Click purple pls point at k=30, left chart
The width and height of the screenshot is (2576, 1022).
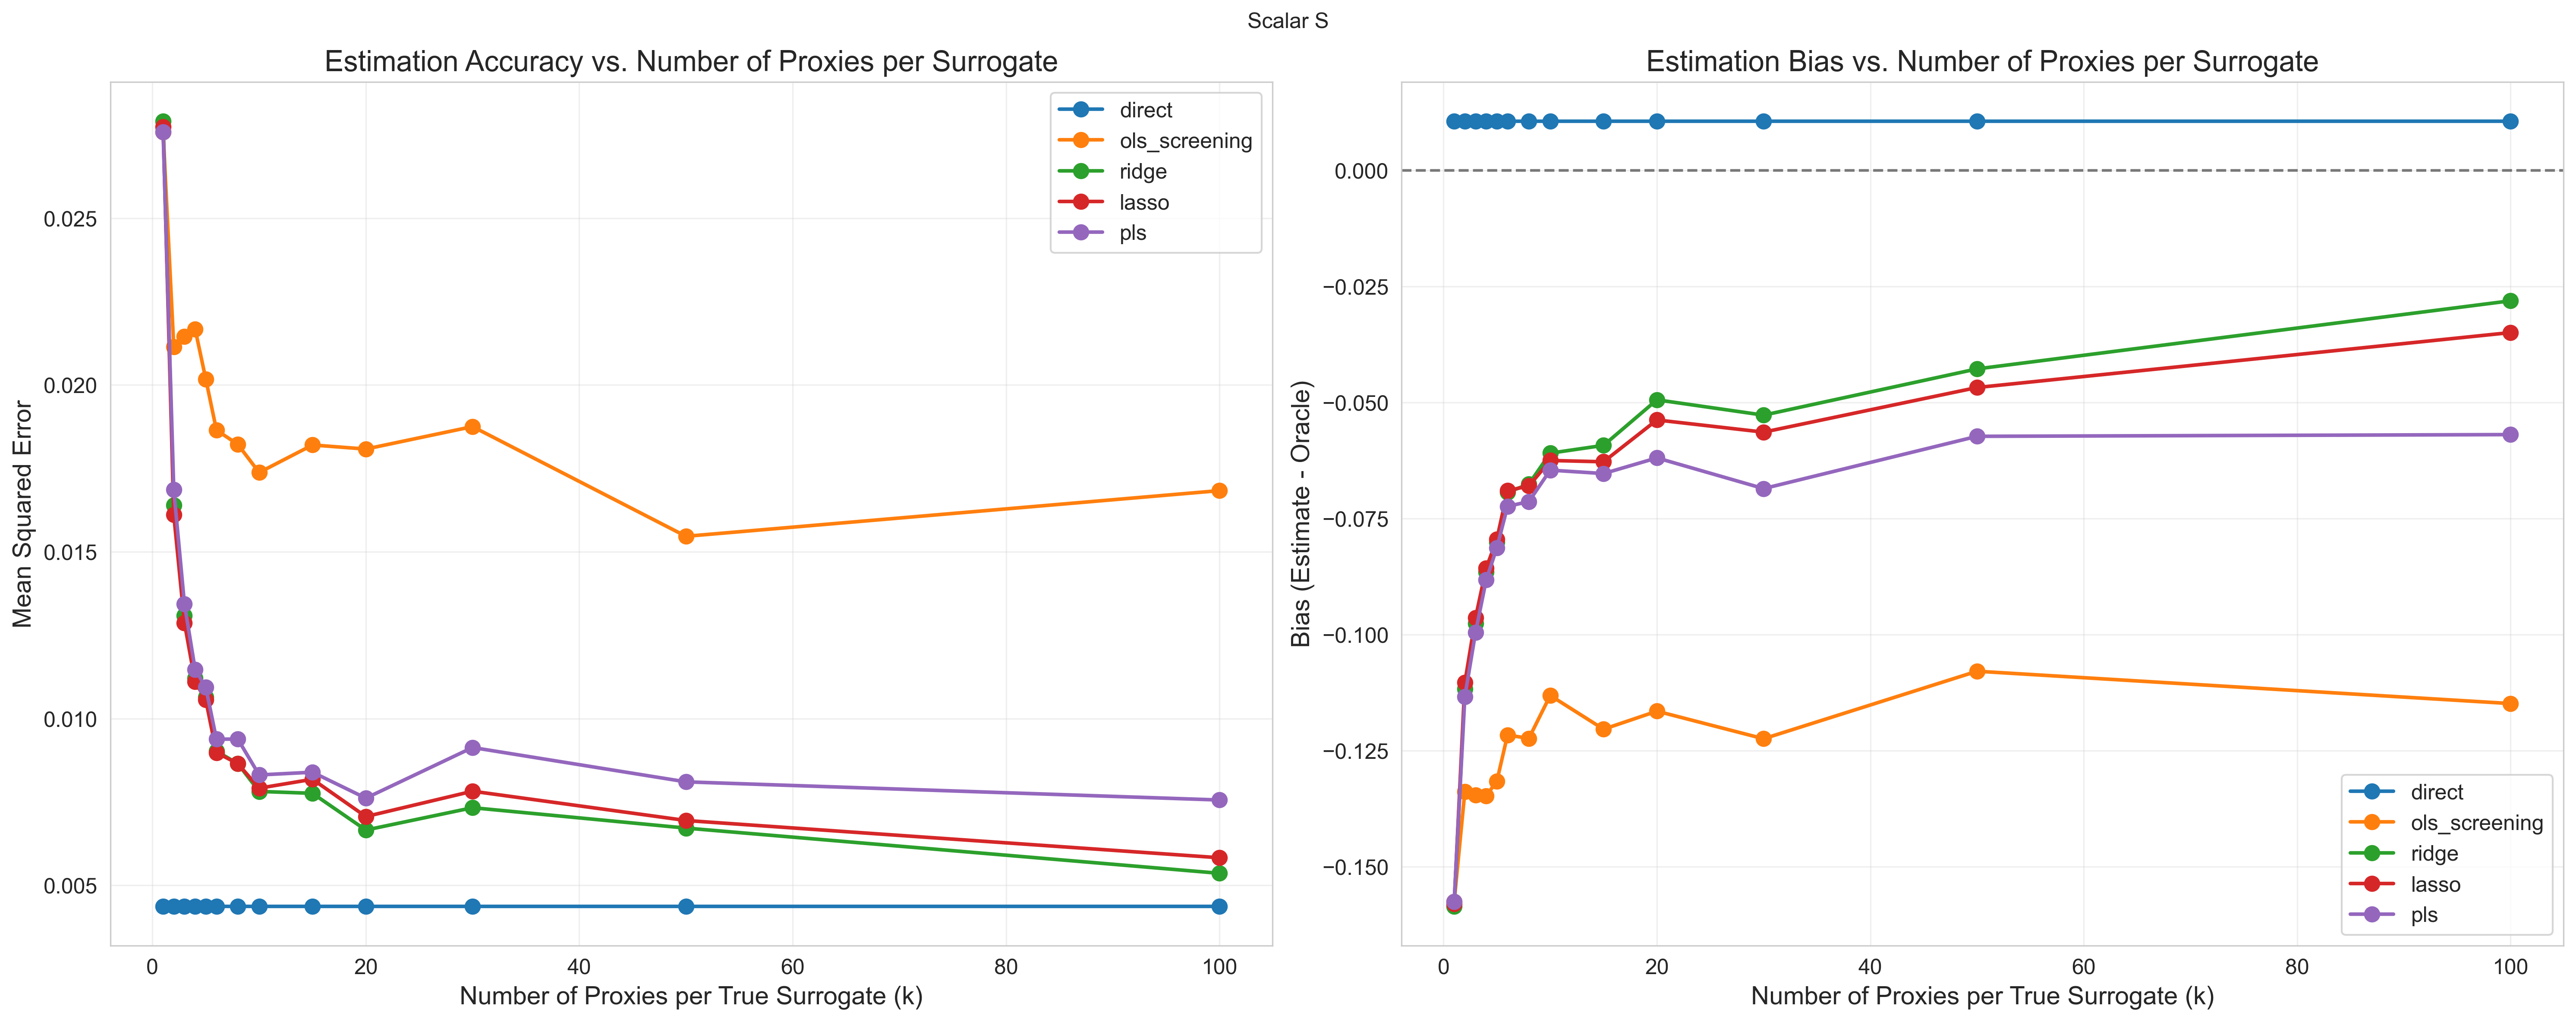473,747
